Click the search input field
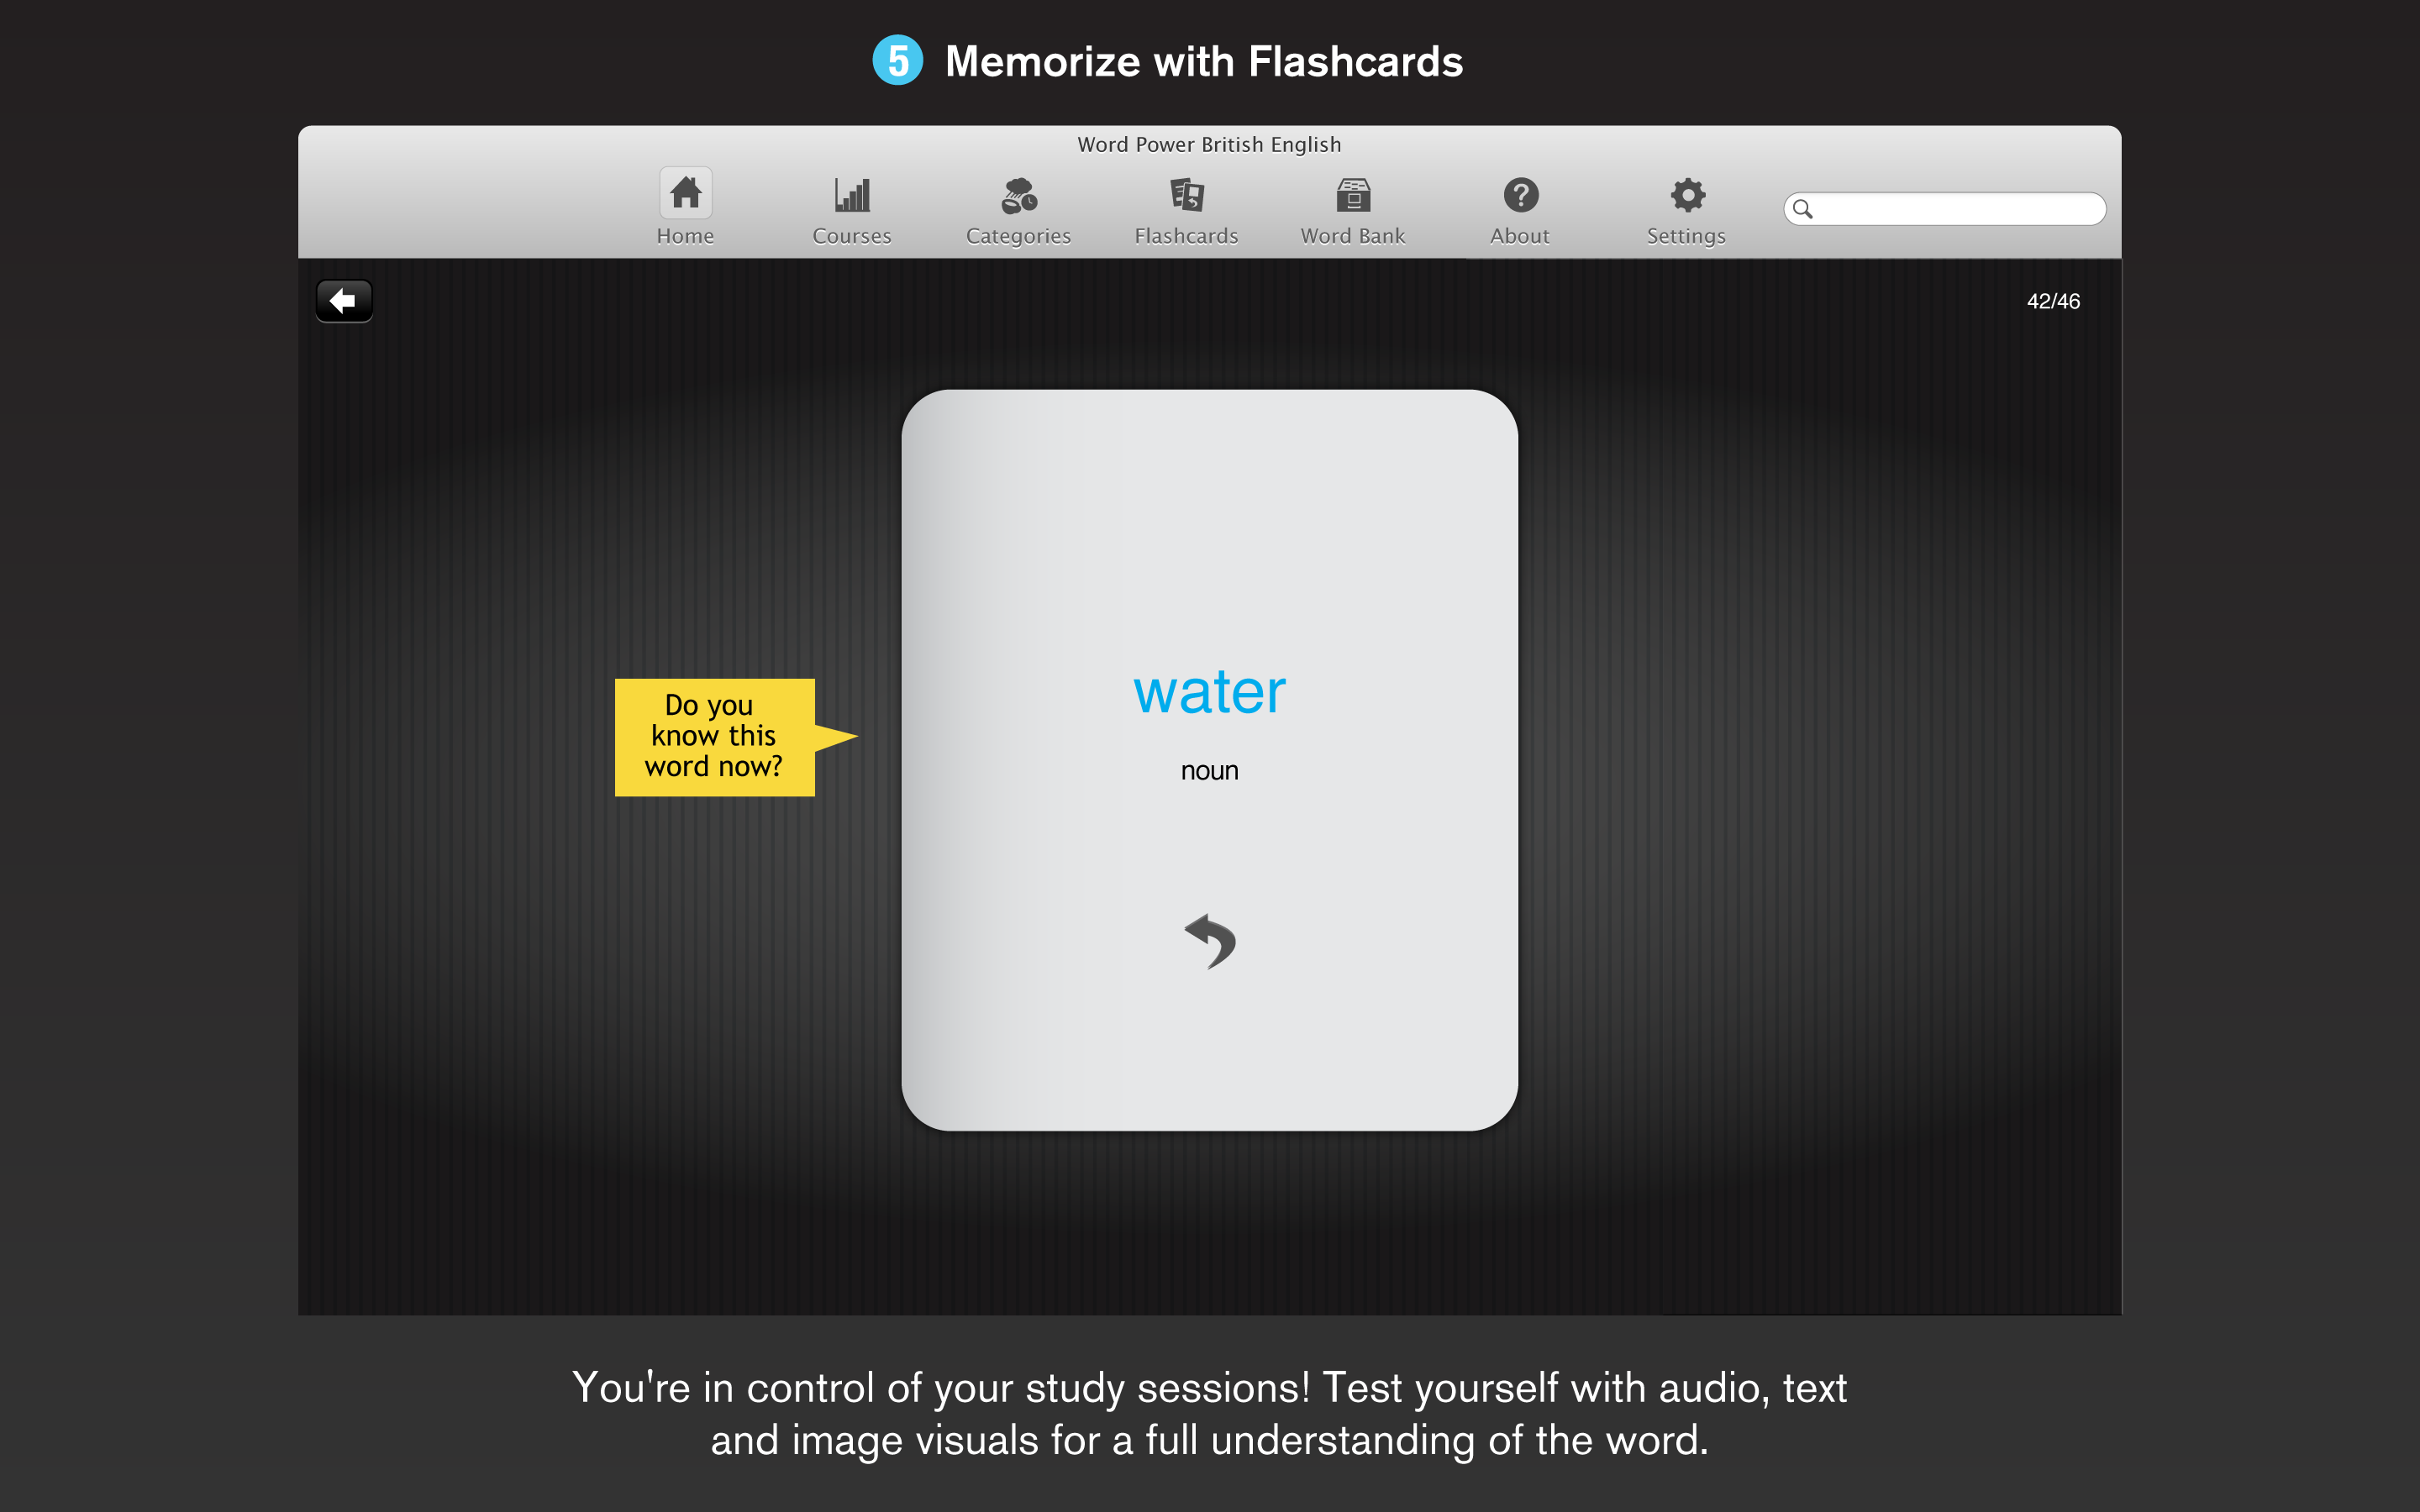The width and height of the screenshot is (2420, 1512). [x=1946, y=207]
